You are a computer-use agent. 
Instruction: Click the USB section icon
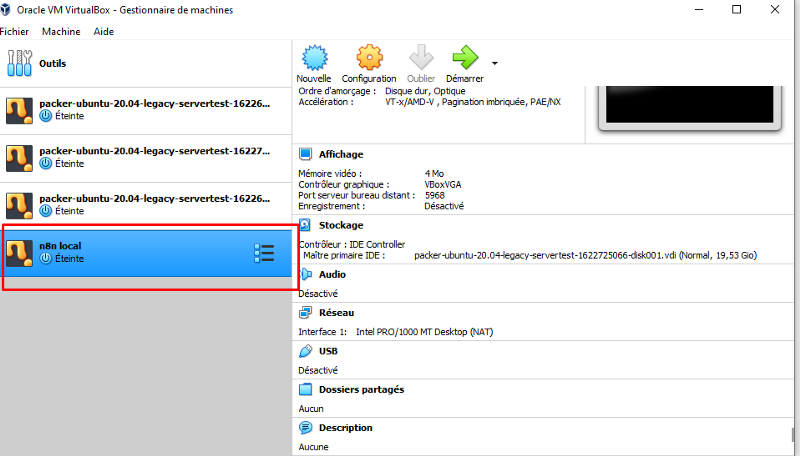306,351
